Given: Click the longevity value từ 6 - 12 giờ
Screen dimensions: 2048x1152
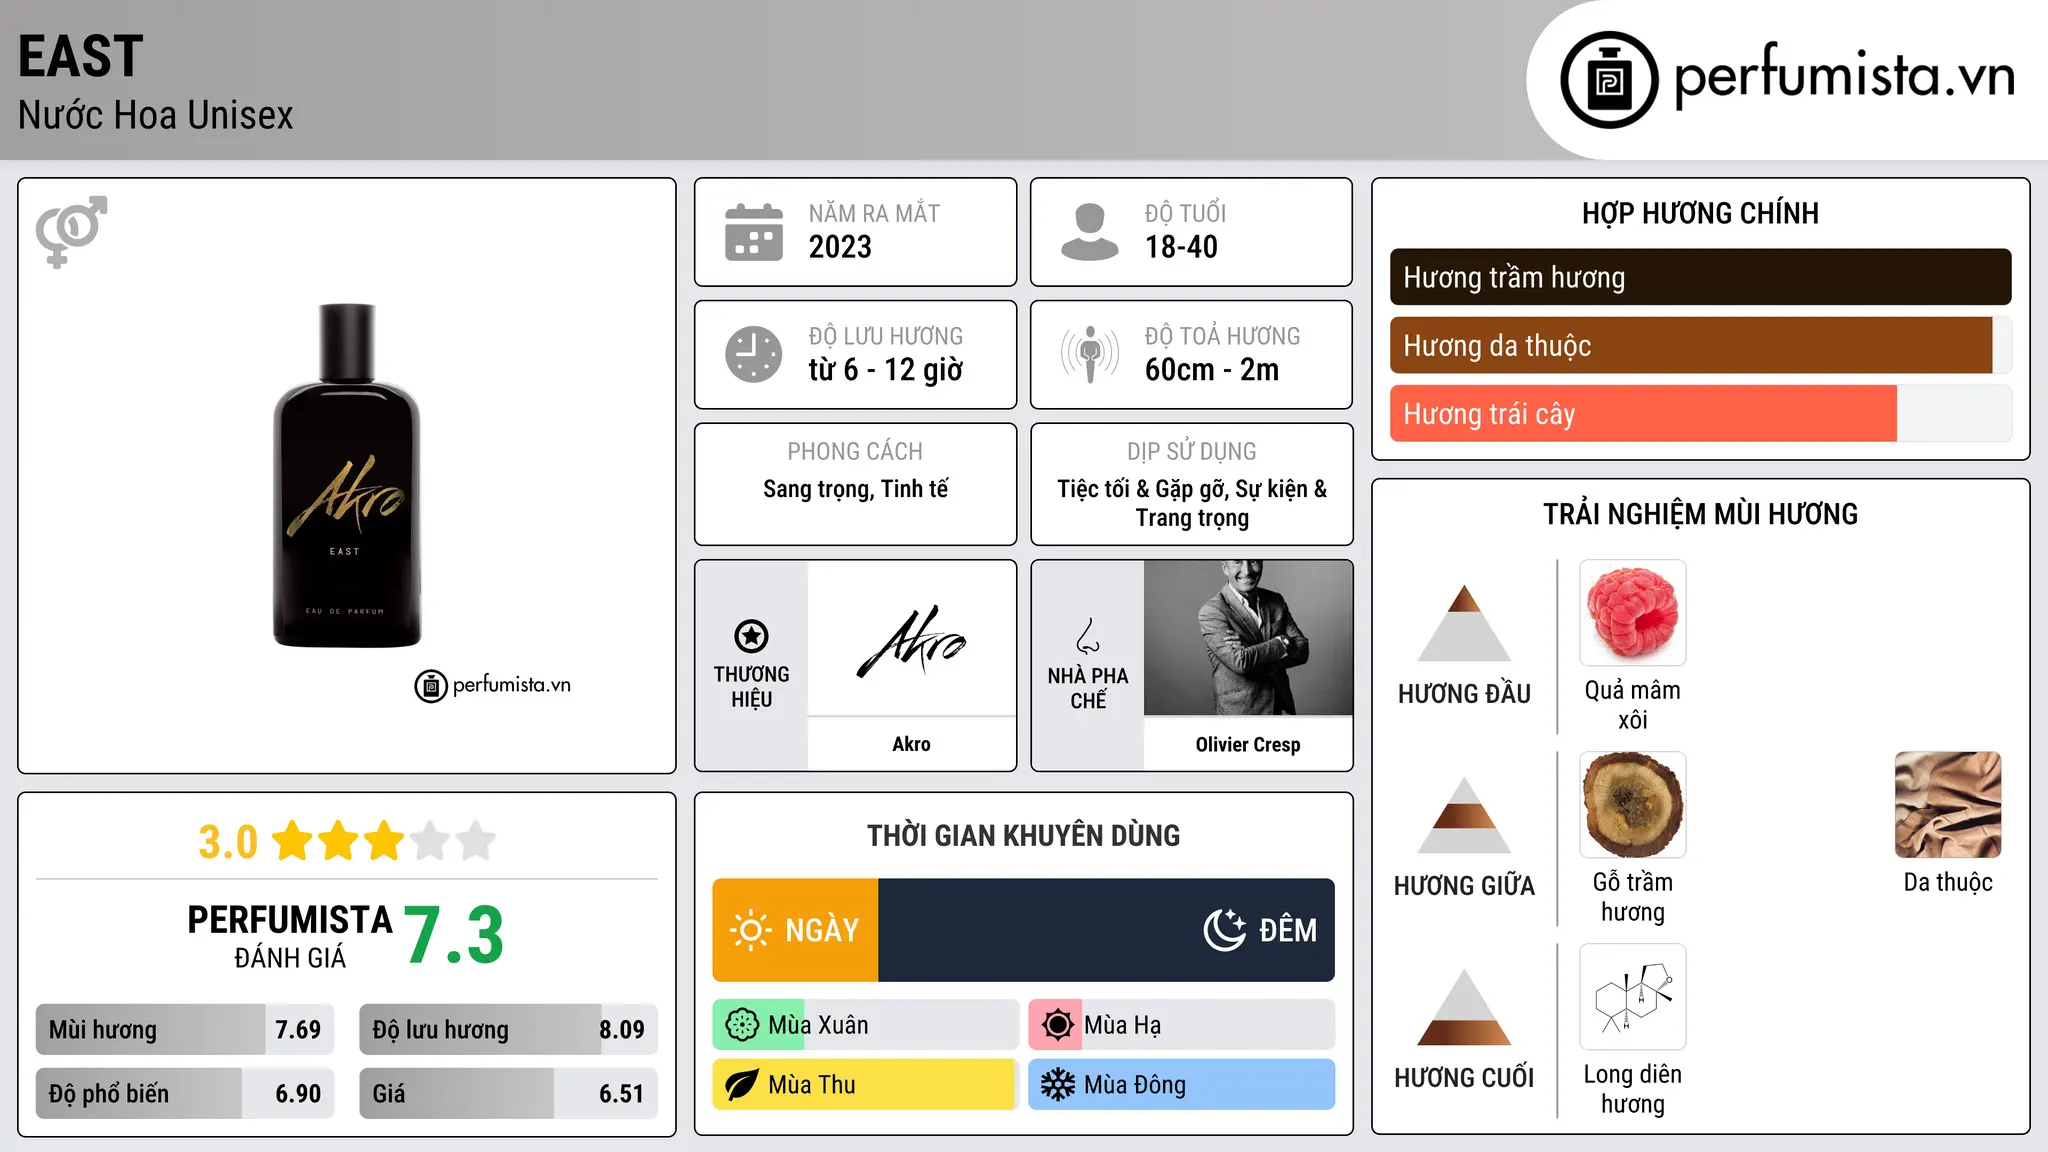Looking at the screenshot, I should point(886,370).
